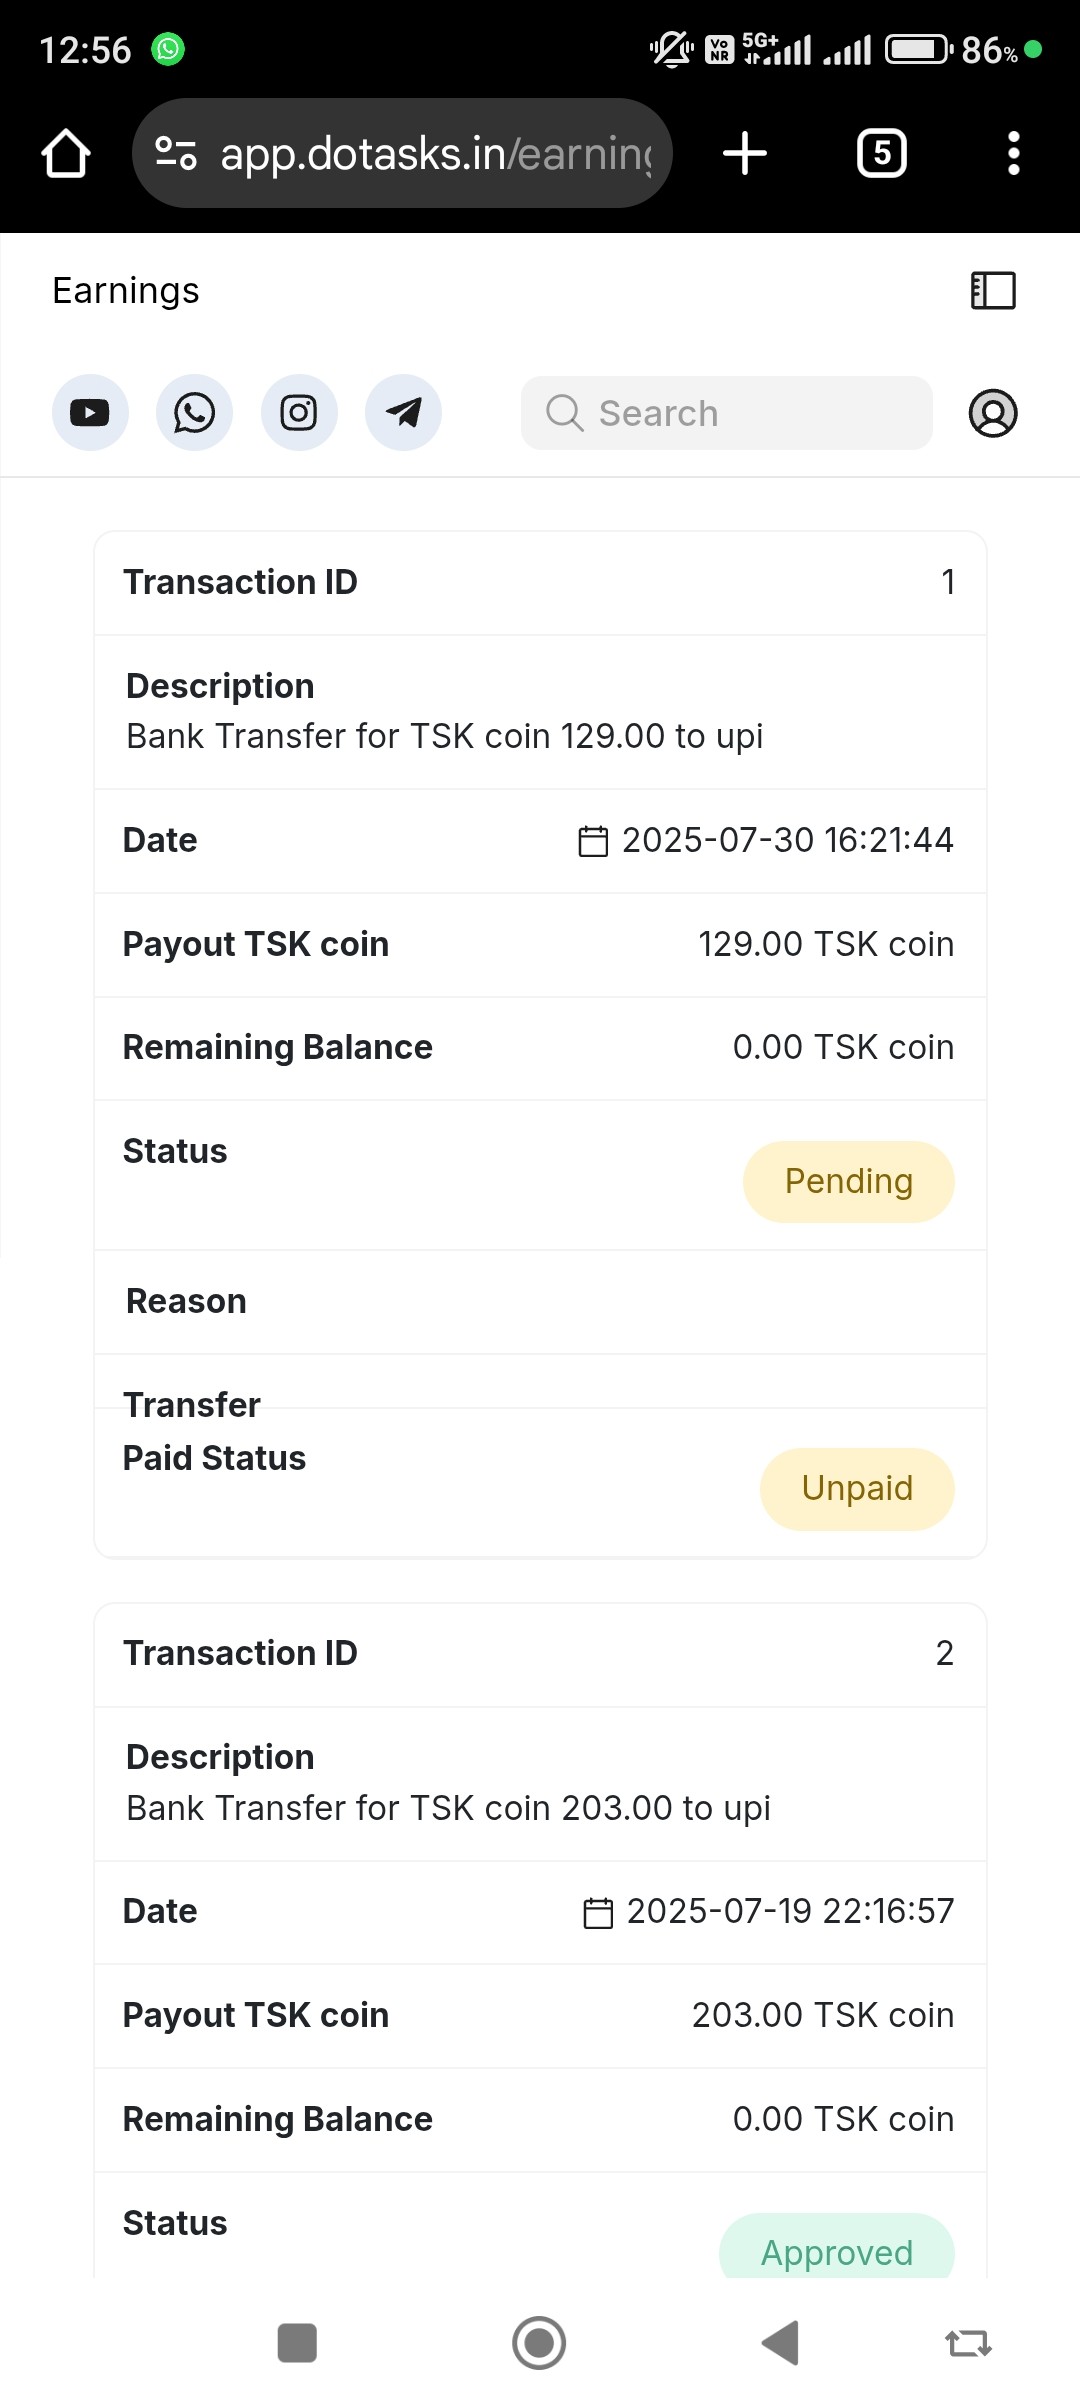Viewport: 1080px width, 2408px height.
Task: Tap the Approved status badge
Action: pos(836,2252)
